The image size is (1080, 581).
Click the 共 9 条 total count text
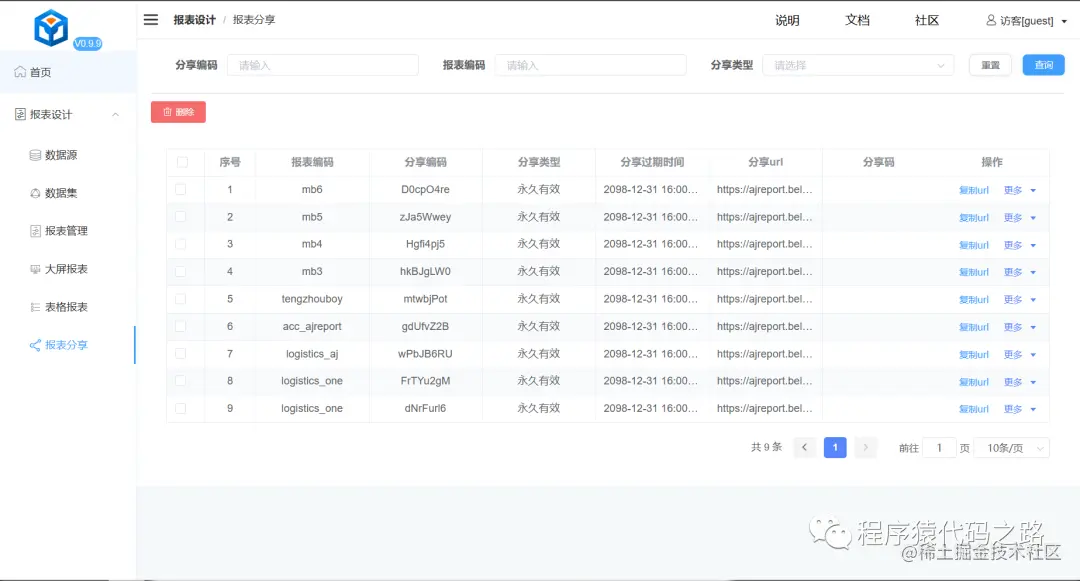click(x=766, y=447)
